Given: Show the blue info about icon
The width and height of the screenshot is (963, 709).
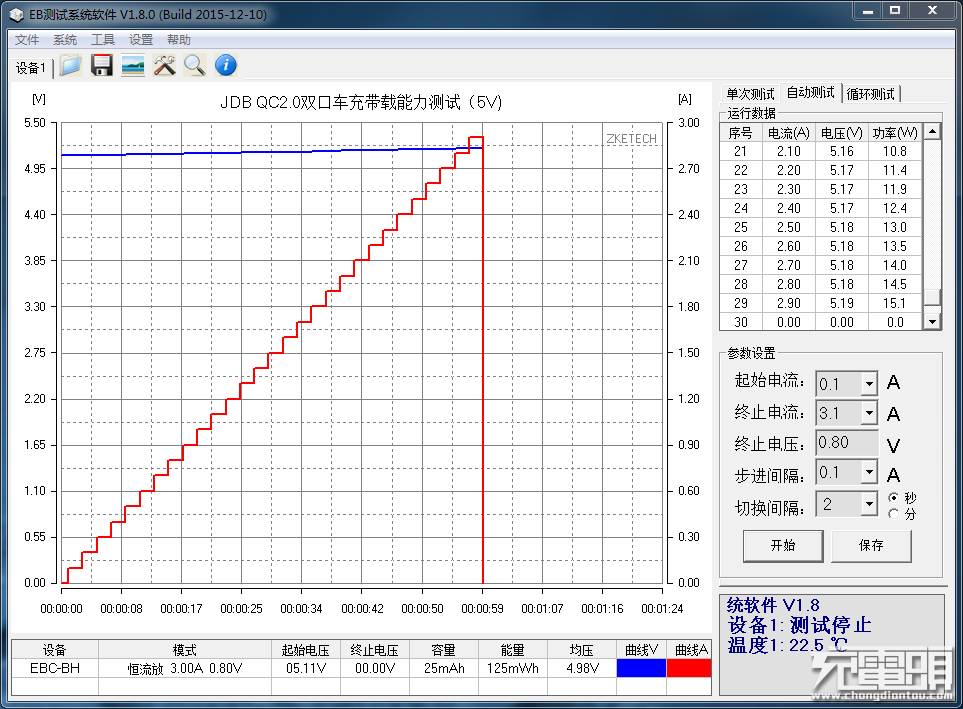Looking at the screenshot, I should coord(226,65).
